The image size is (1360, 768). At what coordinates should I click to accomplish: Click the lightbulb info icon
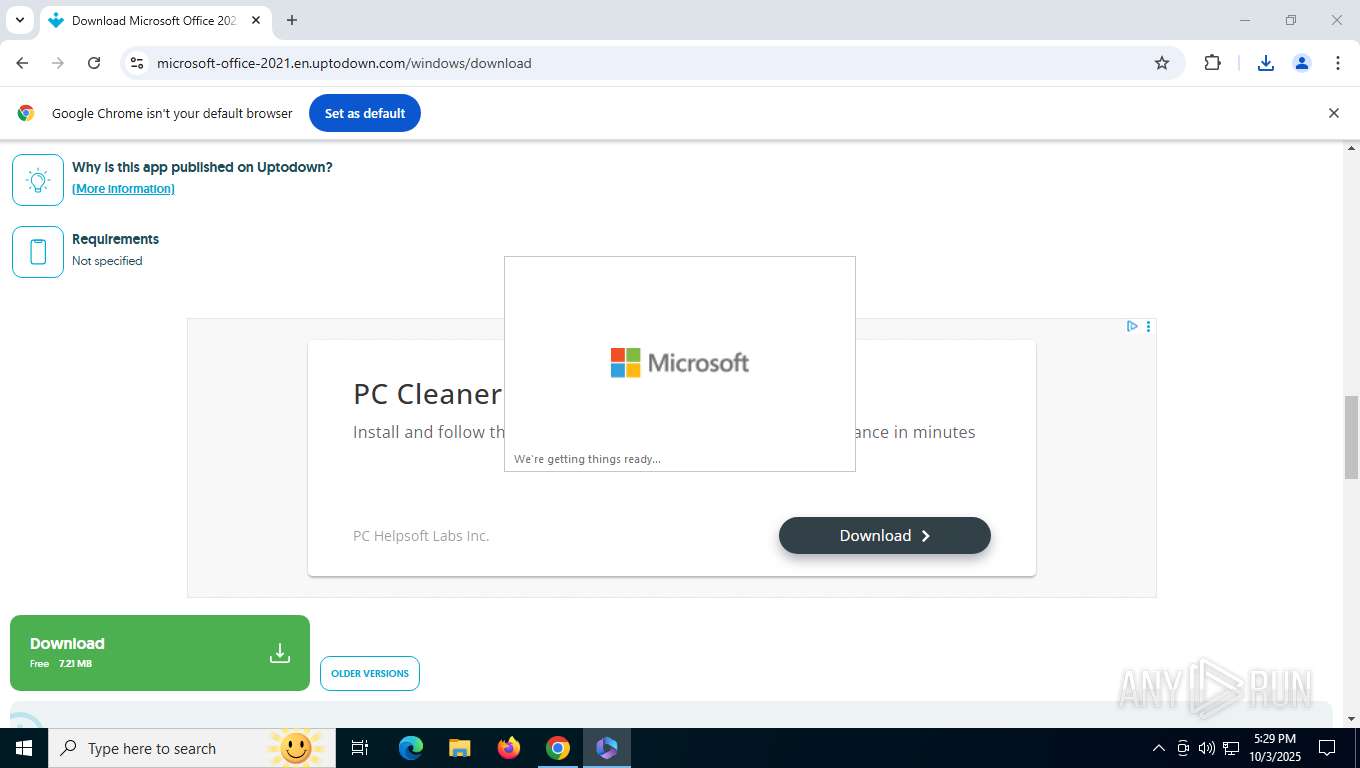click(38, 180)
